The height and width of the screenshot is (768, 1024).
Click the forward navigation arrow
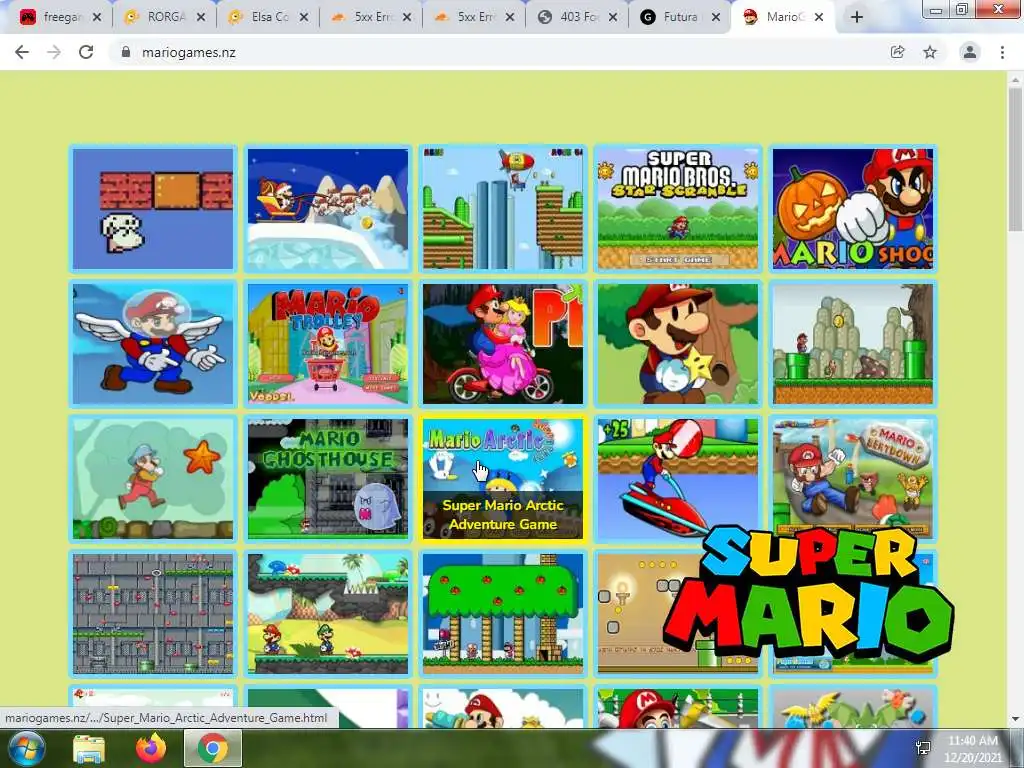click(x=54, y=52)
